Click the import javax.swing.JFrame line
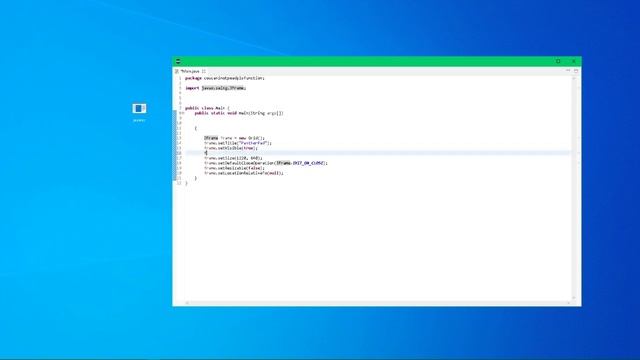This screenshot has height=360, width=640. tap(216, 88)
